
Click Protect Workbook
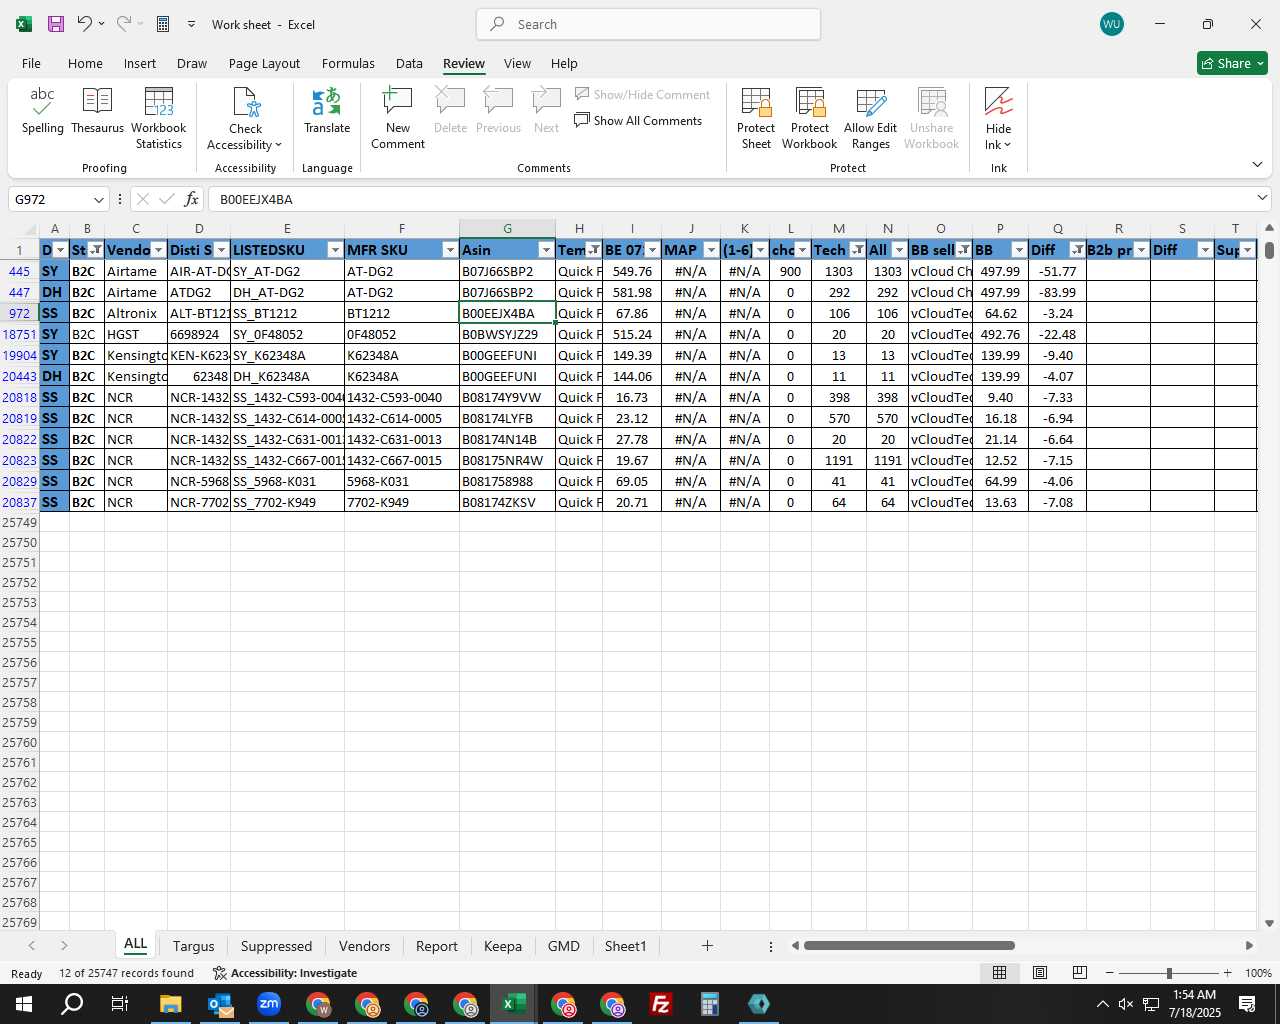point(810,119)
